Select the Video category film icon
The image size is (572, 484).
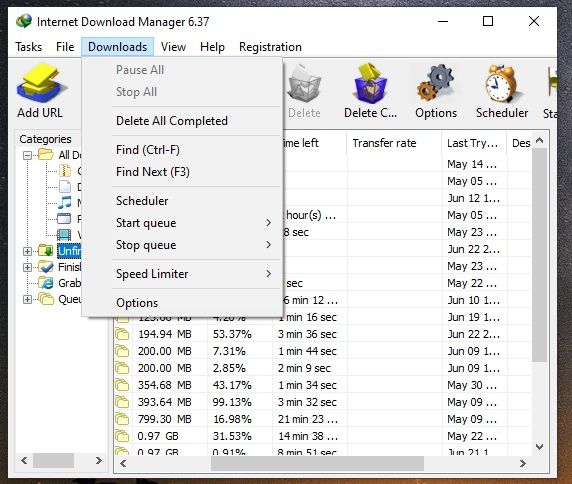click(x=64, y=235)
